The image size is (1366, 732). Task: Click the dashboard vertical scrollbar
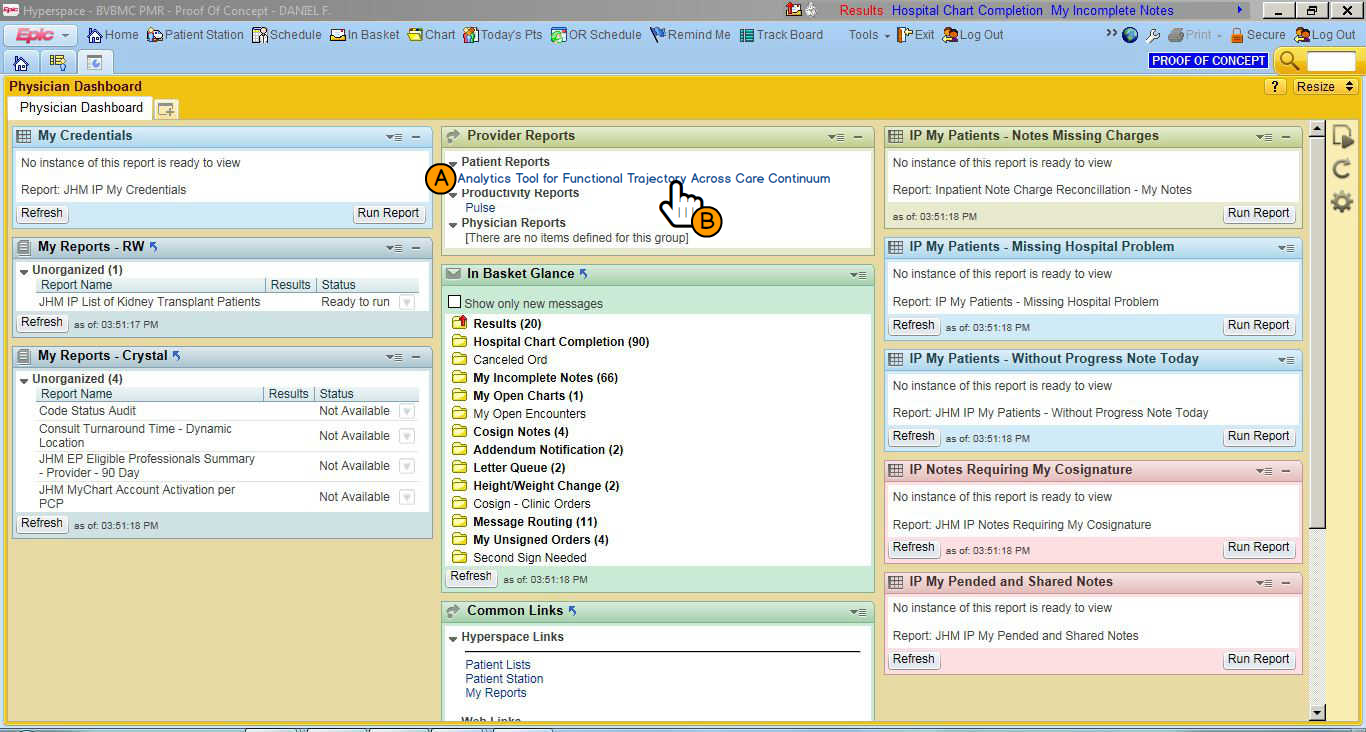coord(1318,420)
